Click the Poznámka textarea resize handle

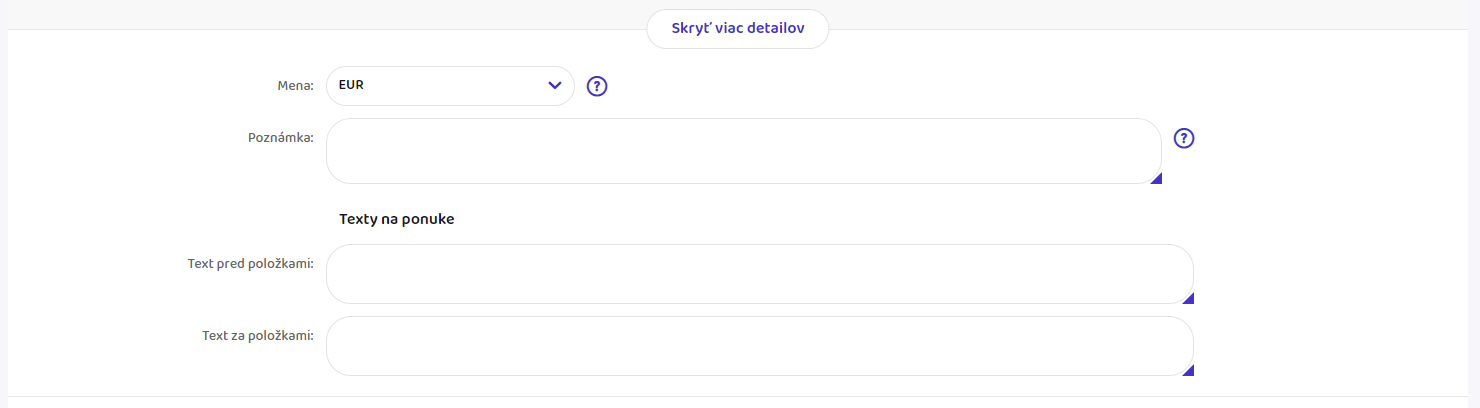coord(1156,178)
